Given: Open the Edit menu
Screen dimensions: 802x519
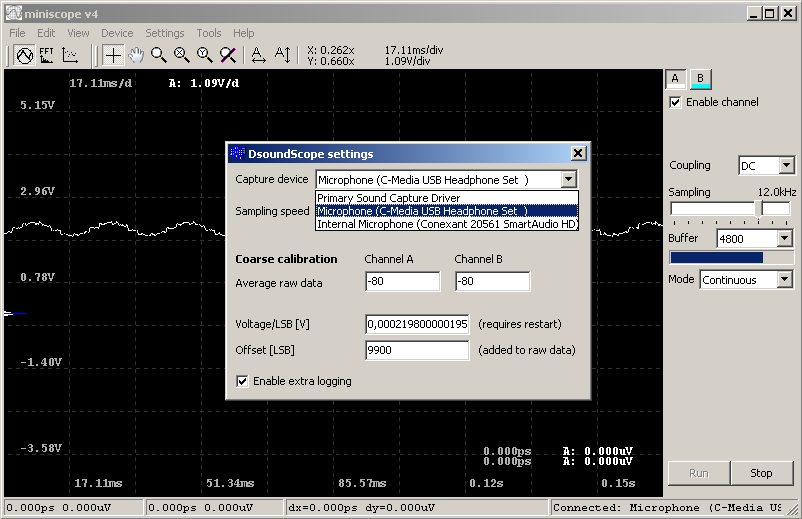Looking at the screenshot, I should [46, 33].
